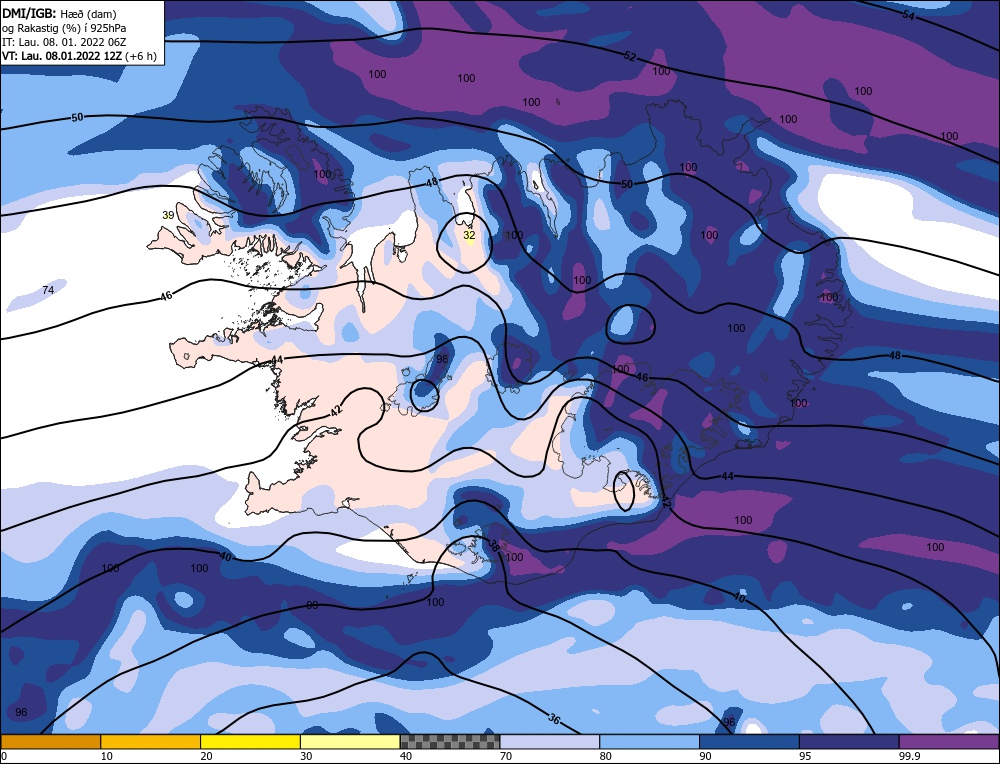Click the "74" humidity value over the sea

48,290
